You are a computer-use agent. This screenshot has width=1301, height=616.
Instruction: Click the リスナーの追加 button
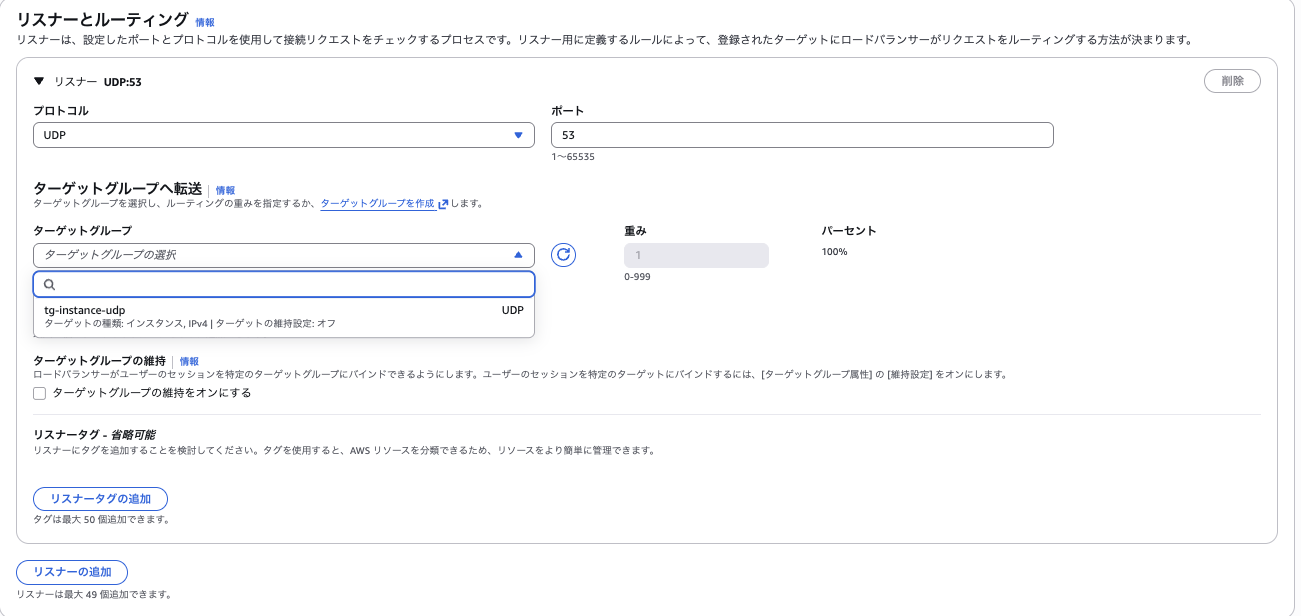(x=71, y=572)
